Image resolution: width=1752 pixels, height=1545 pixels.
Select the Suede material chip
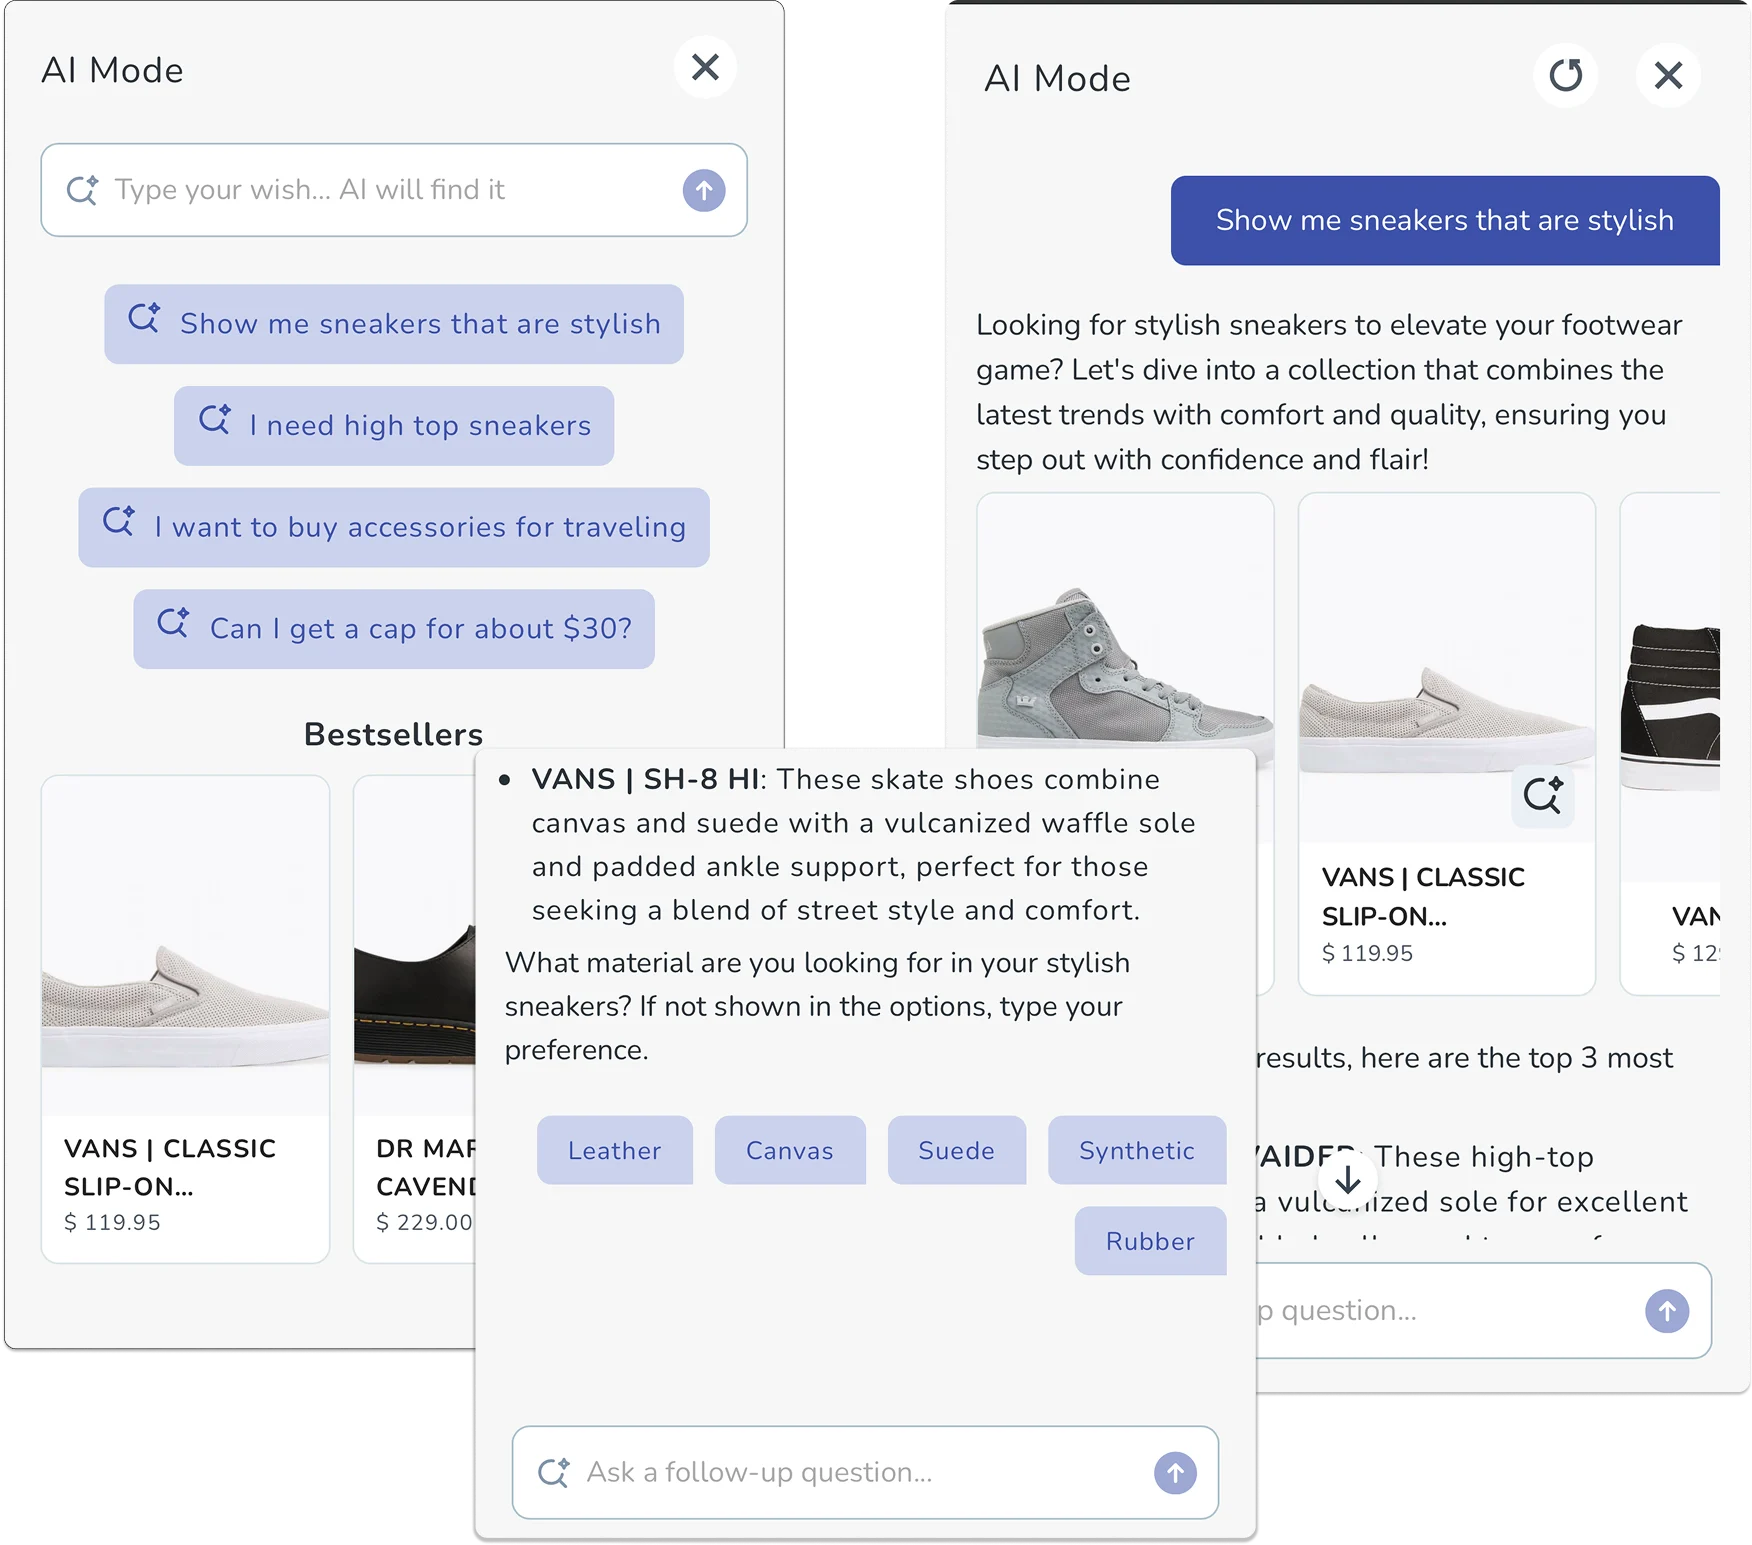[x=957, y=1151]
